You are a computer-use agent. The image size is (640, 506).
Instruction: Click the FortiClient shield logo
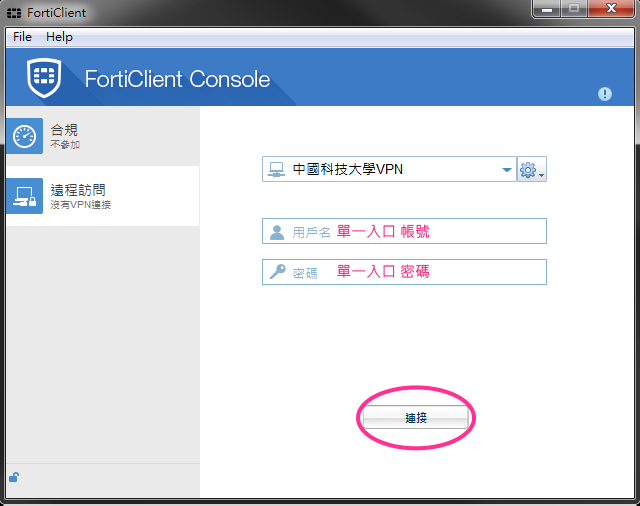click(44, 78)
